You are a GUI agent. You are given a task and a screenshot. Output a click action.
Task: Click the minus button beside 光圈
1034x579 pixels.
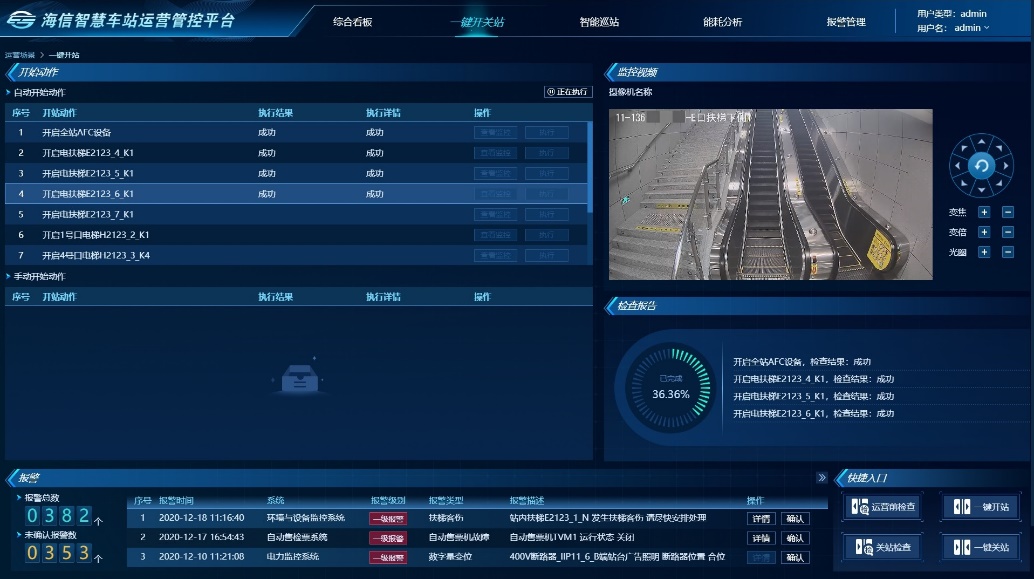pos(1007,252)
